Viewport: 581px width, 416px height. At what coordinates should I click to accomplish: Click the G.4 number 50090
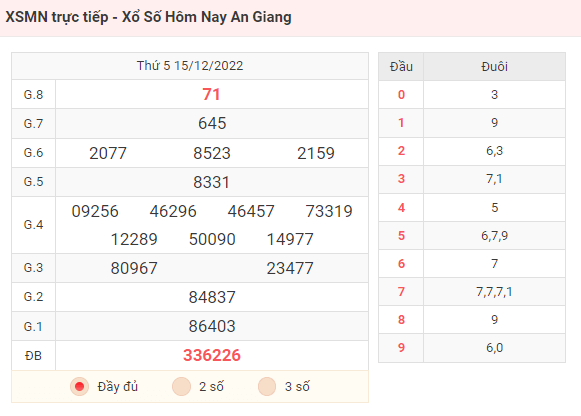[212, 239]
